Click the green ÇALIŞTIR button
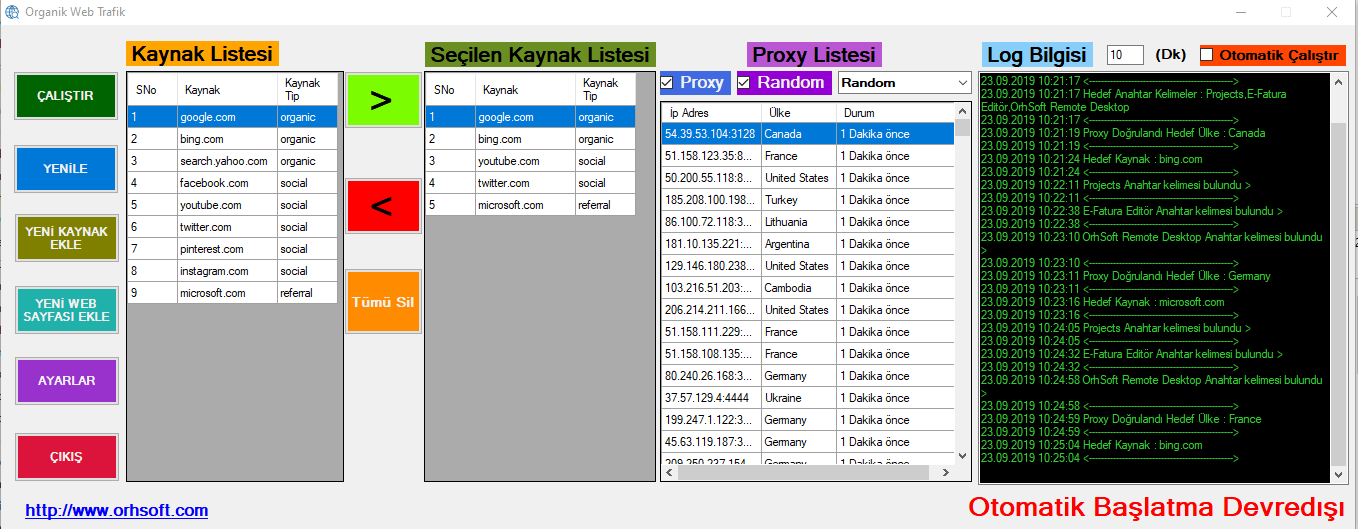This screenshot has width=1358, height=529. (66, 96)
